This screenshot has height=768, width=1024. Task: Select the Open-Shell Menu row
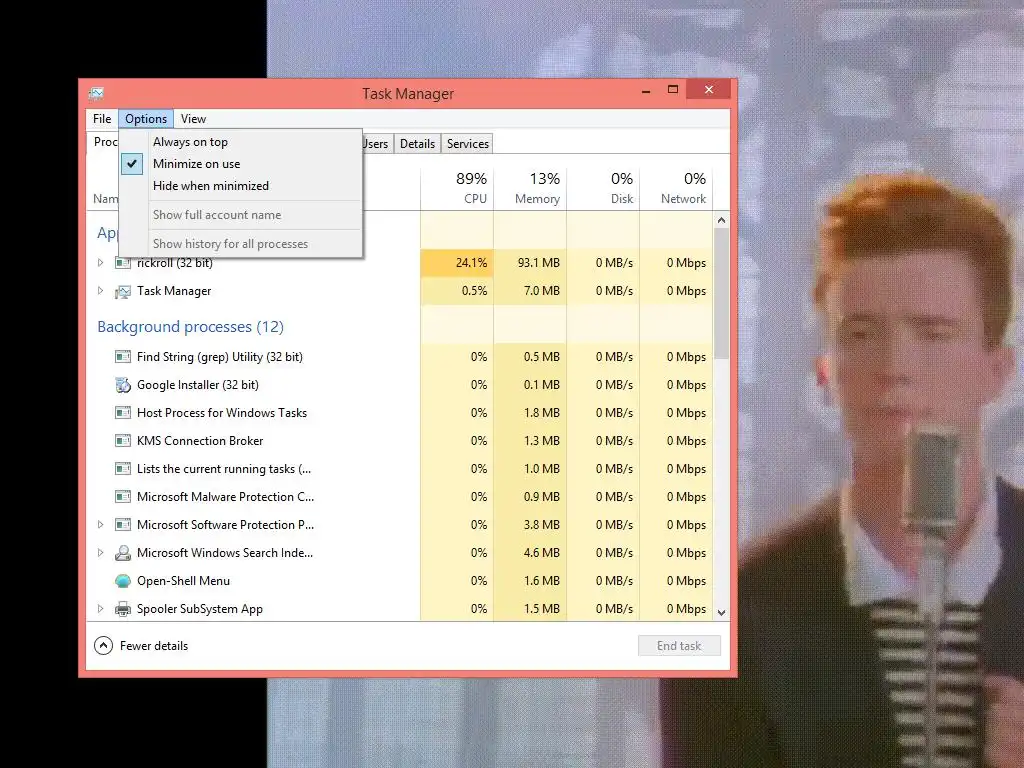tap(400, 581)
